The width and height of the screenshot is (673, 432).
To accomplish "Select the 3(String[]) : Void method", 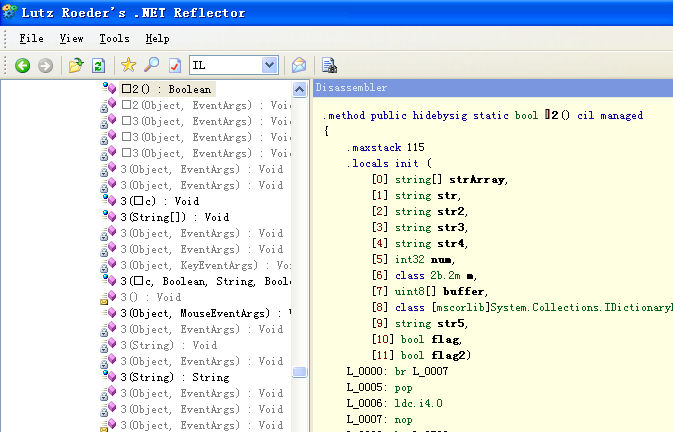I will (174, 217).
